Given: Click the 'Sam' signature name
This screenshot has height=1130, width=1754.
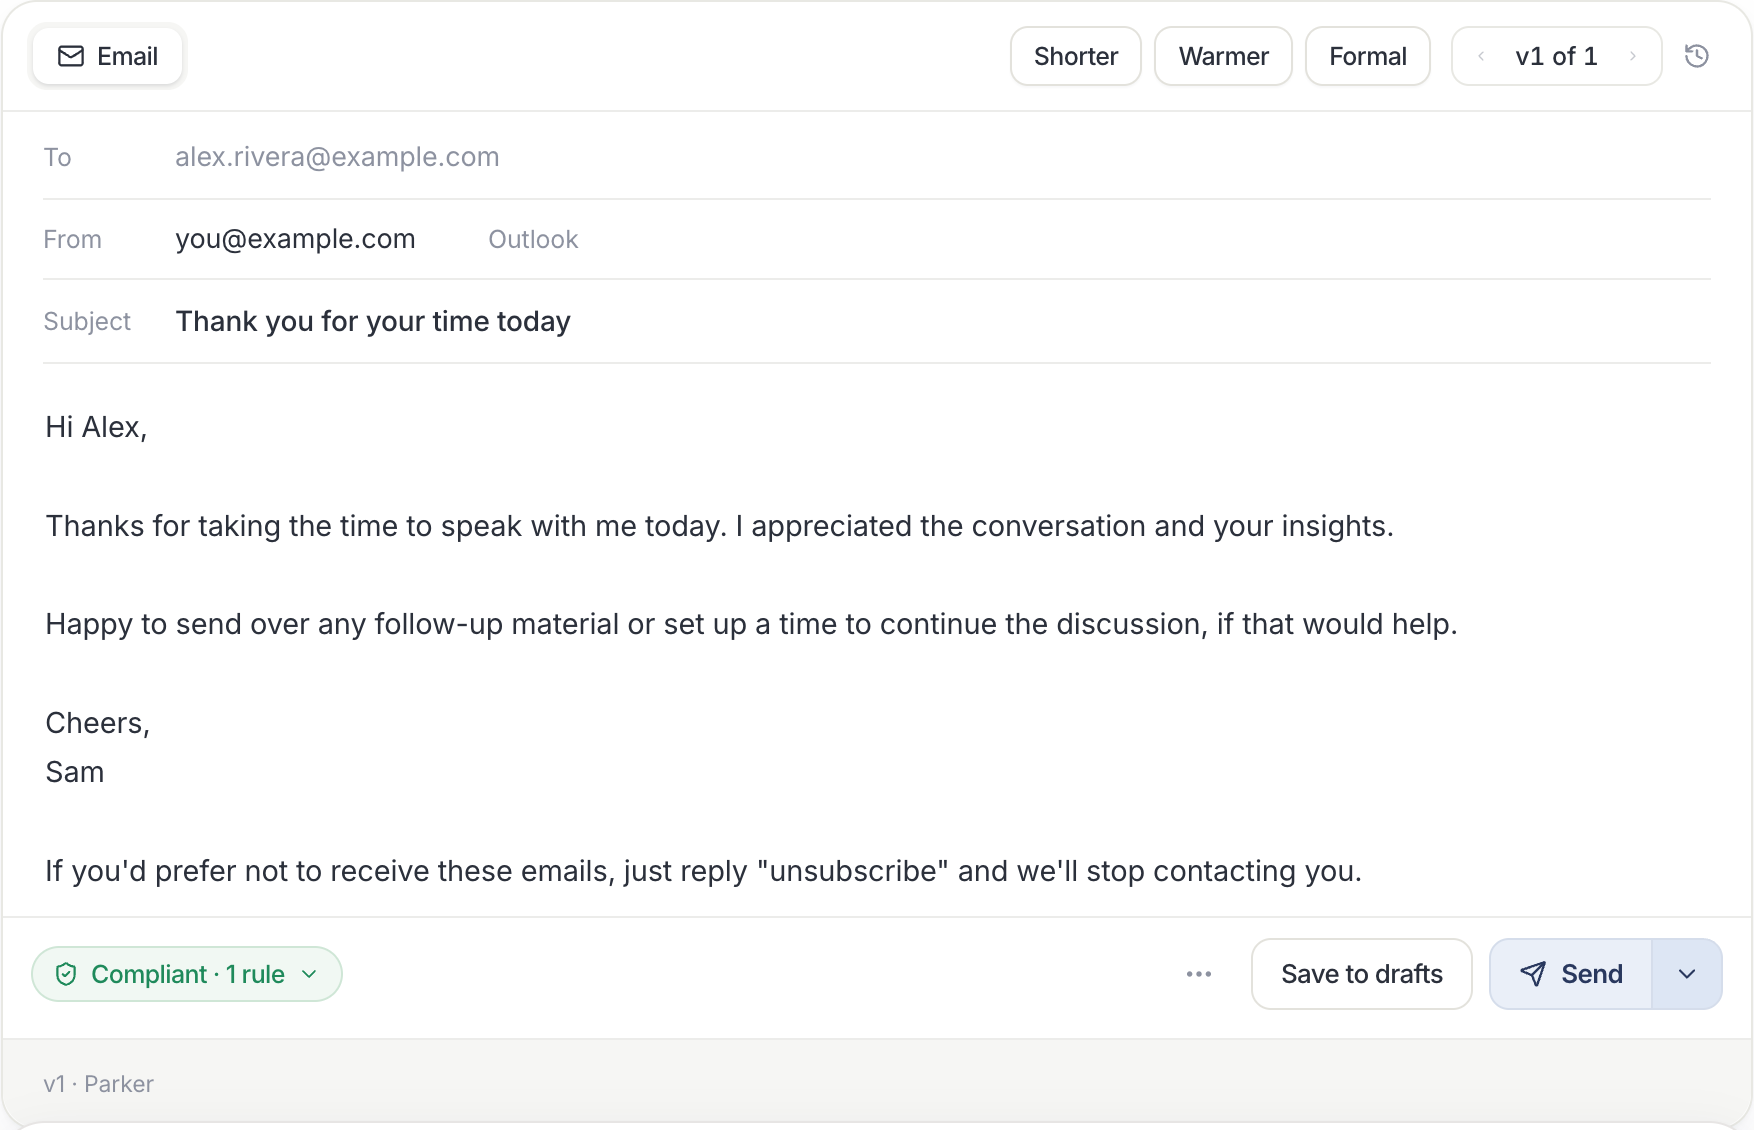Looking at the screenshot, I should [74, 772].
